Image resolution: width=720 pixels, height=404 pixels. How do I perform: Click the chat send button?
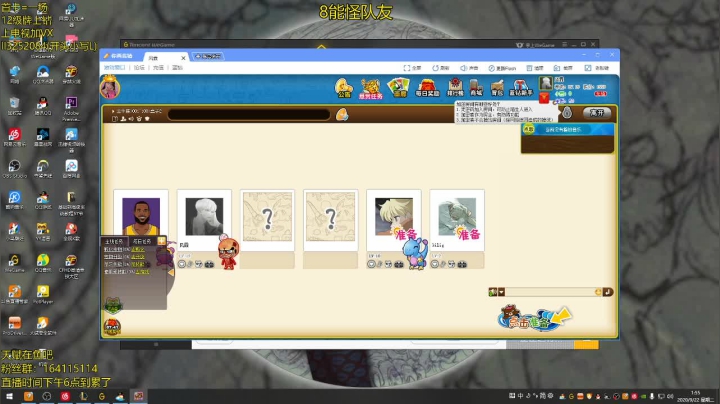(x=608, y=292)
